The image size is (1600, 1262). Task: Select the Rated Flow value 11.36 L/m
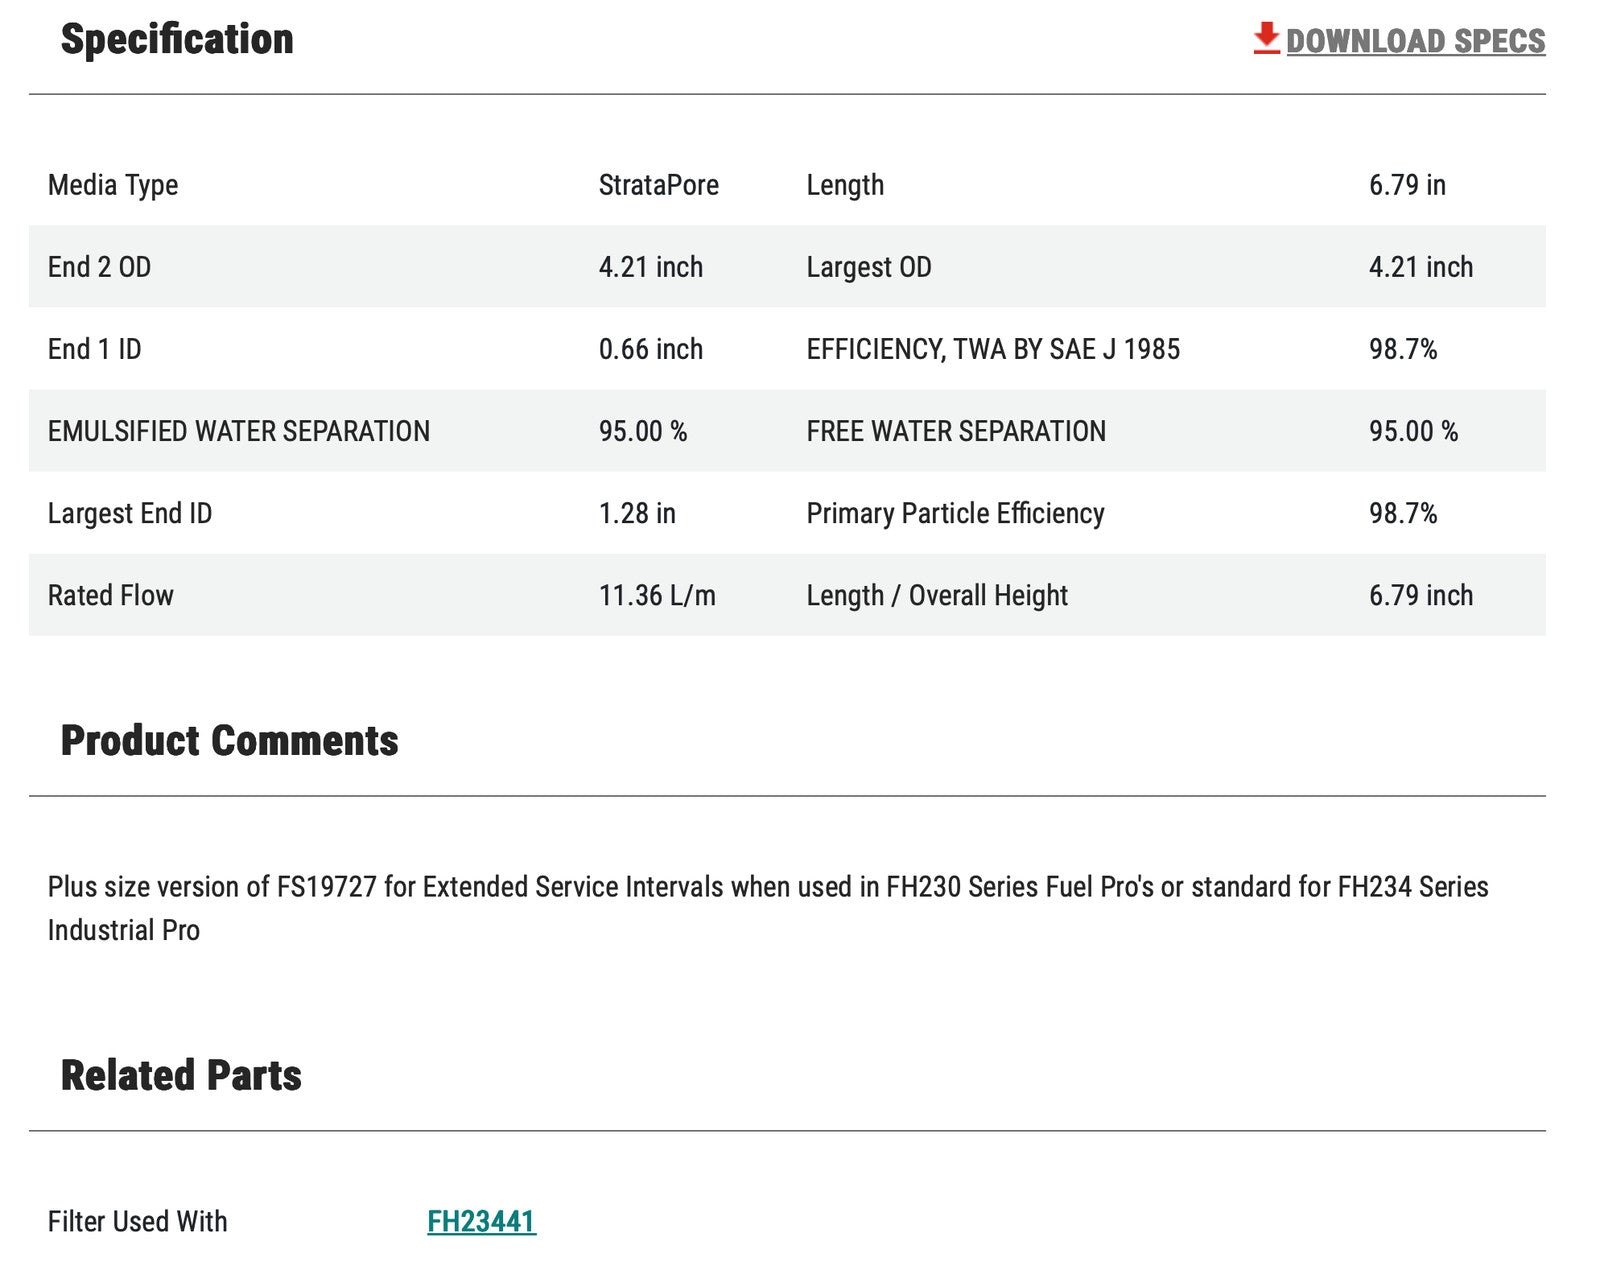pos(657,595)
